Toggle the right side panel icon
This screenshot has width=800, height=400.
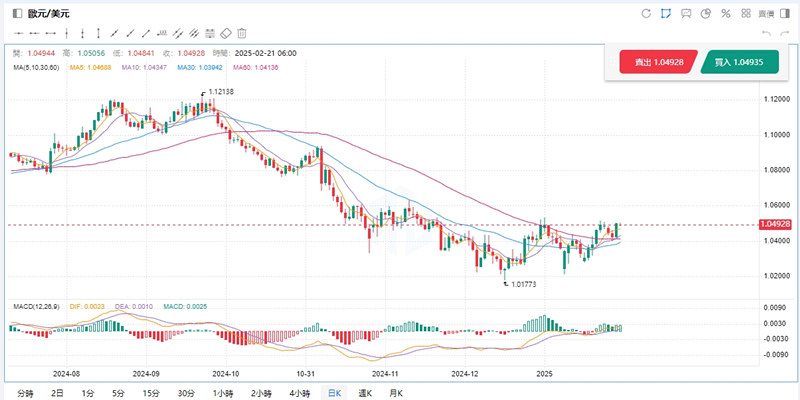pos(786,13)
